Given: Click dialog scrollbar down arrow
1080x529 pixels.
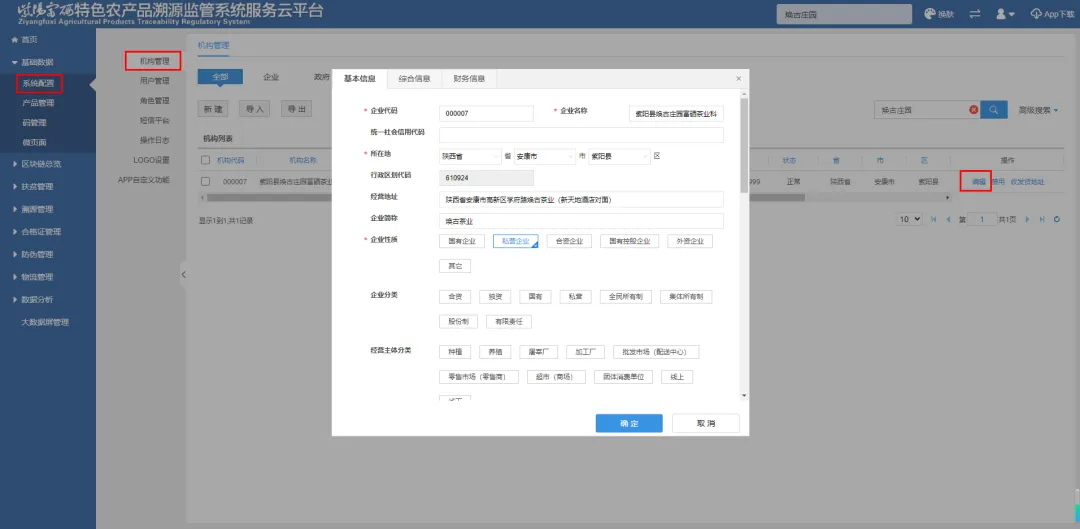Looking at the screenshot, I should (x=743, y=395).
